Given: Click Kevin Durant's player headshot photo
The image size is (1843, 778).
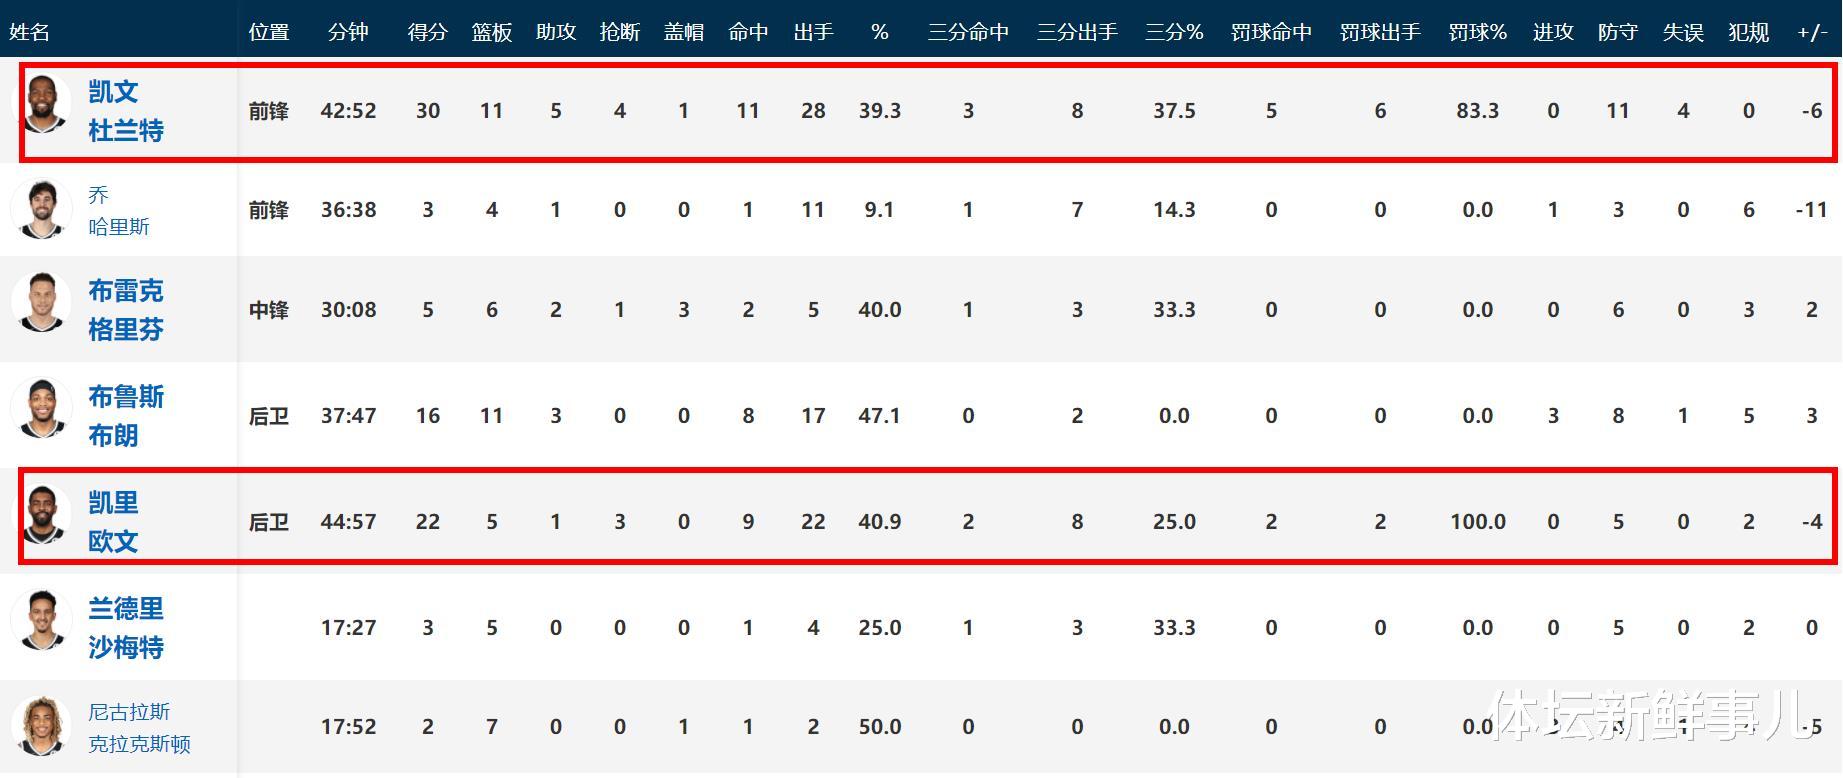Looking at the screenshot, I should point(42,104).
